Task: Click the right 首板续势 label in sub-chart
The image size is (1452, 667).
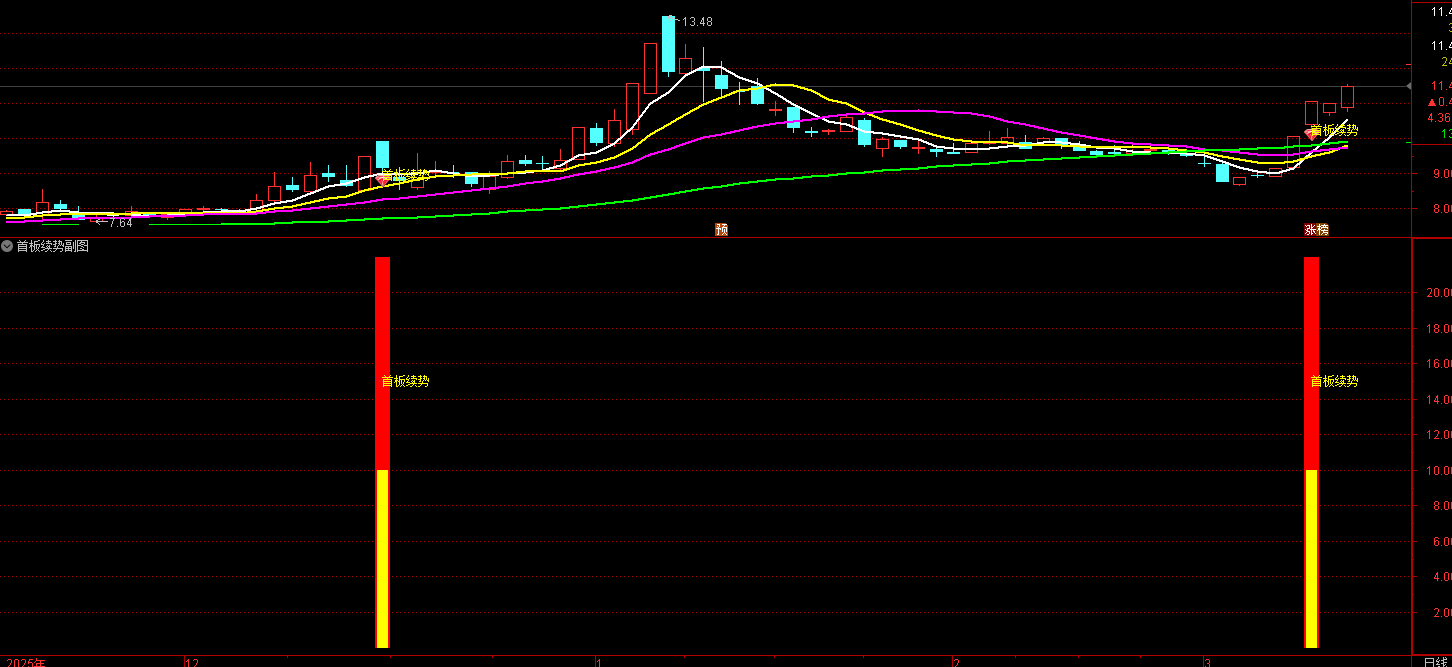Action: 1334,381
